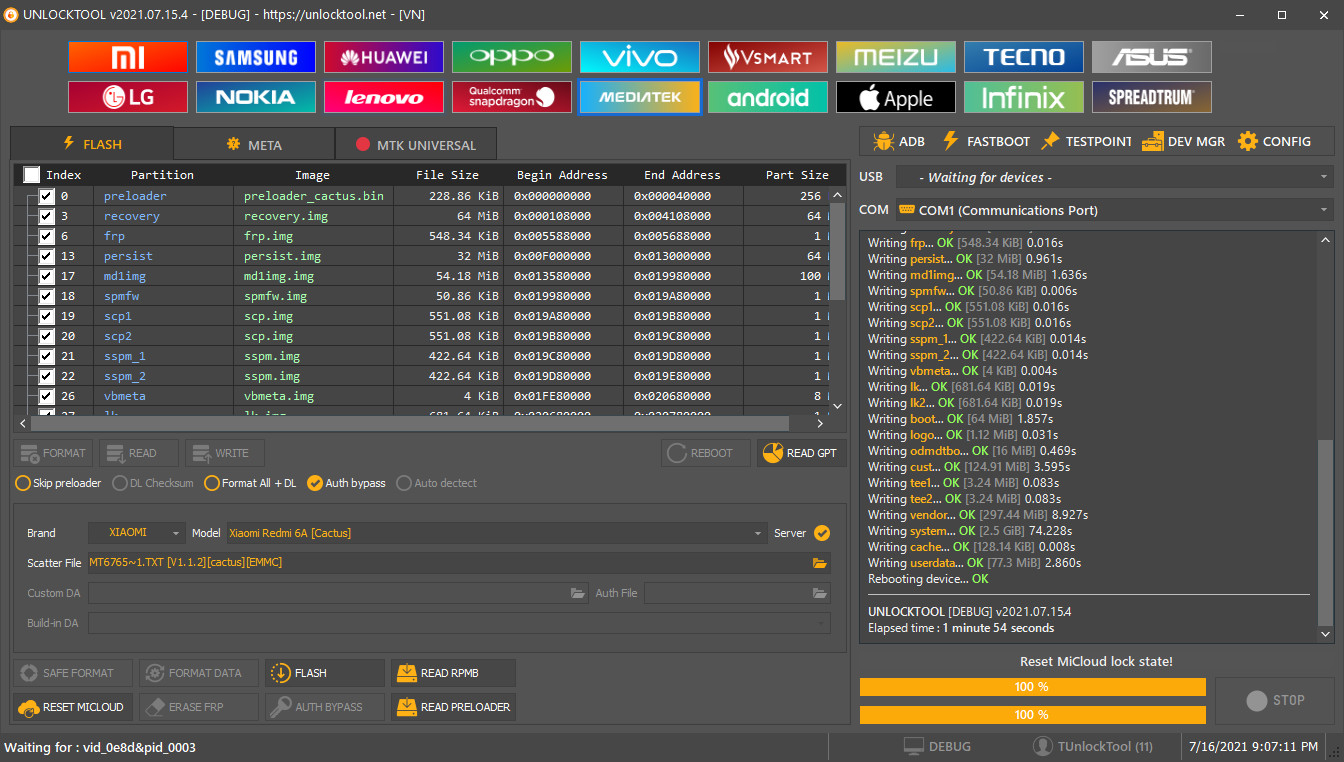The height and width of the screenshot is (762, 1344).
Task: Choose the Tecno brand tile
Action: pyautogui.click(x=1024, y=57)
